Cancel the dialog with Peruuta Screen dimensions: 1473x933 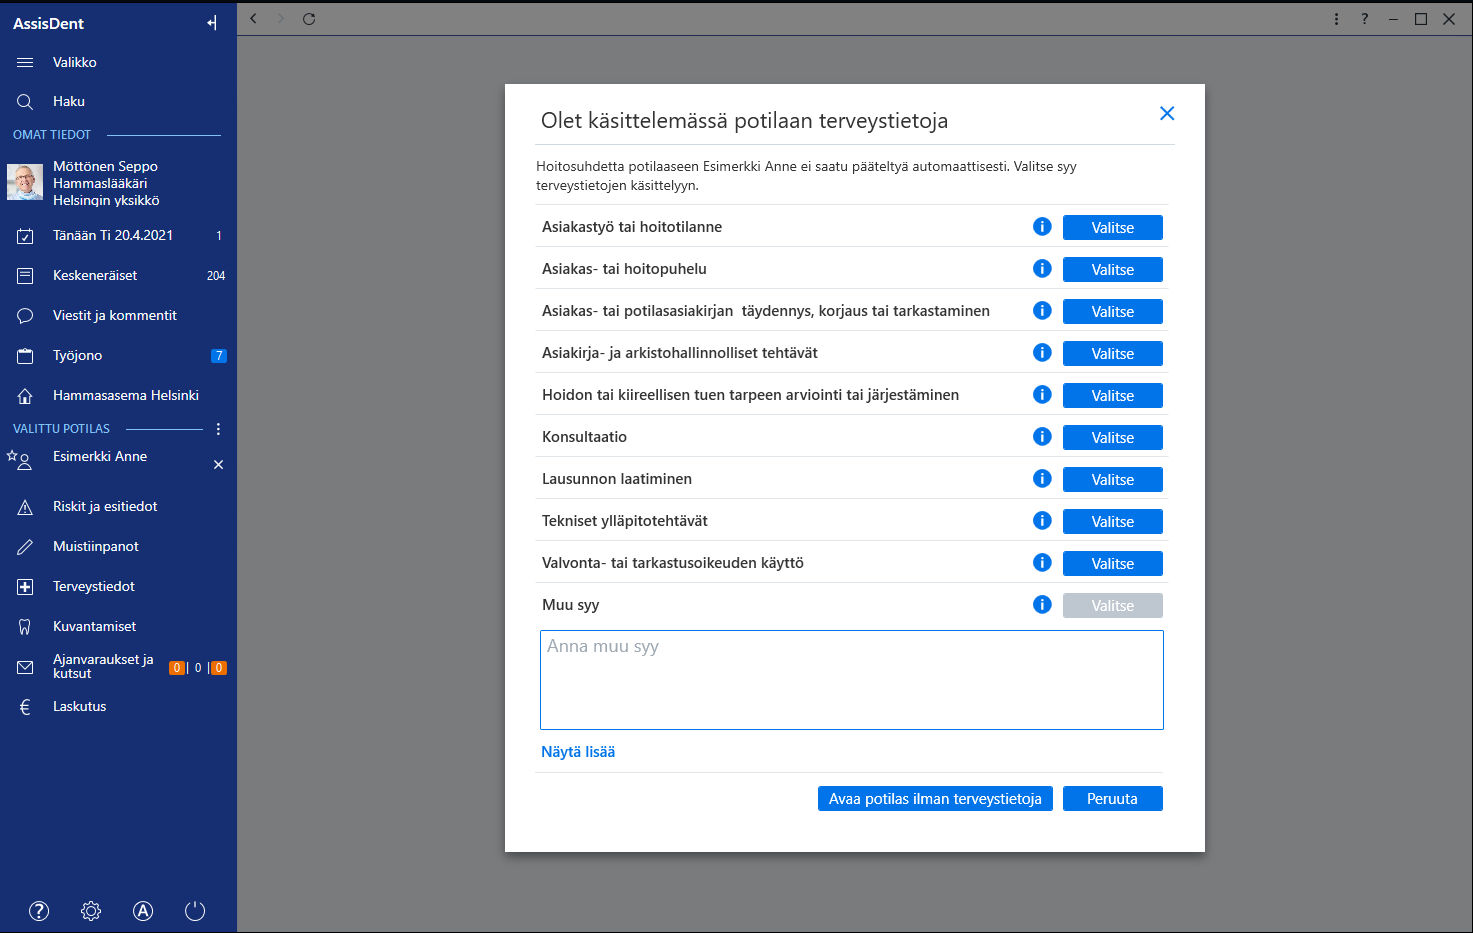(x=1113, y=799)
